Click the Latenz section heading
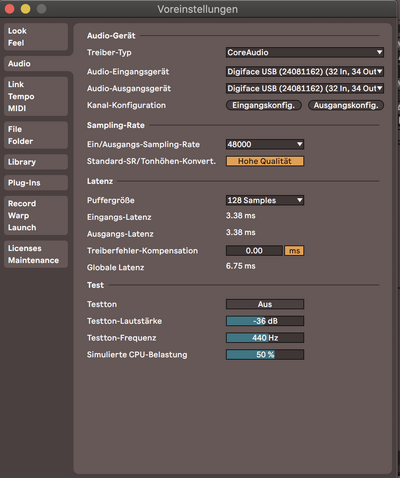The width and height of the screenshot is (400, 478). 100,181
